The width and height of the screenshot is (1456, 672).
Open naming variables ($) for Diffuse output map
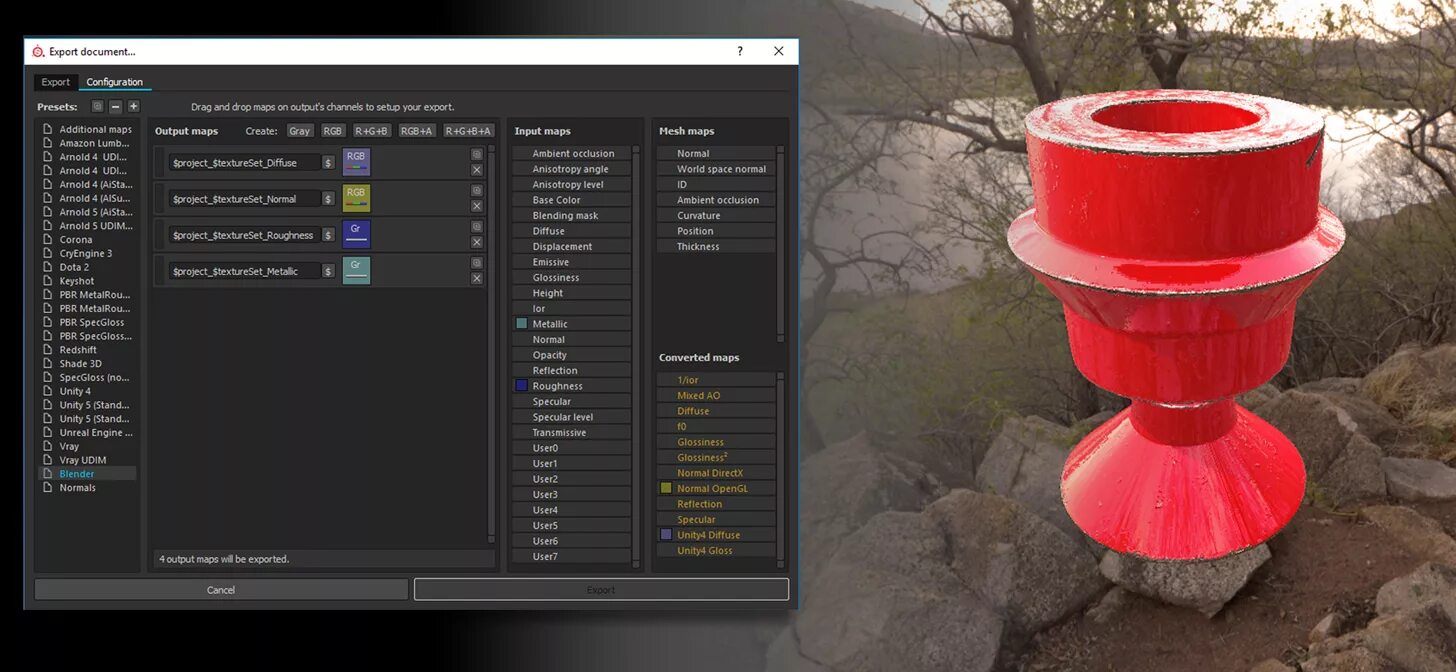(328, 163)
